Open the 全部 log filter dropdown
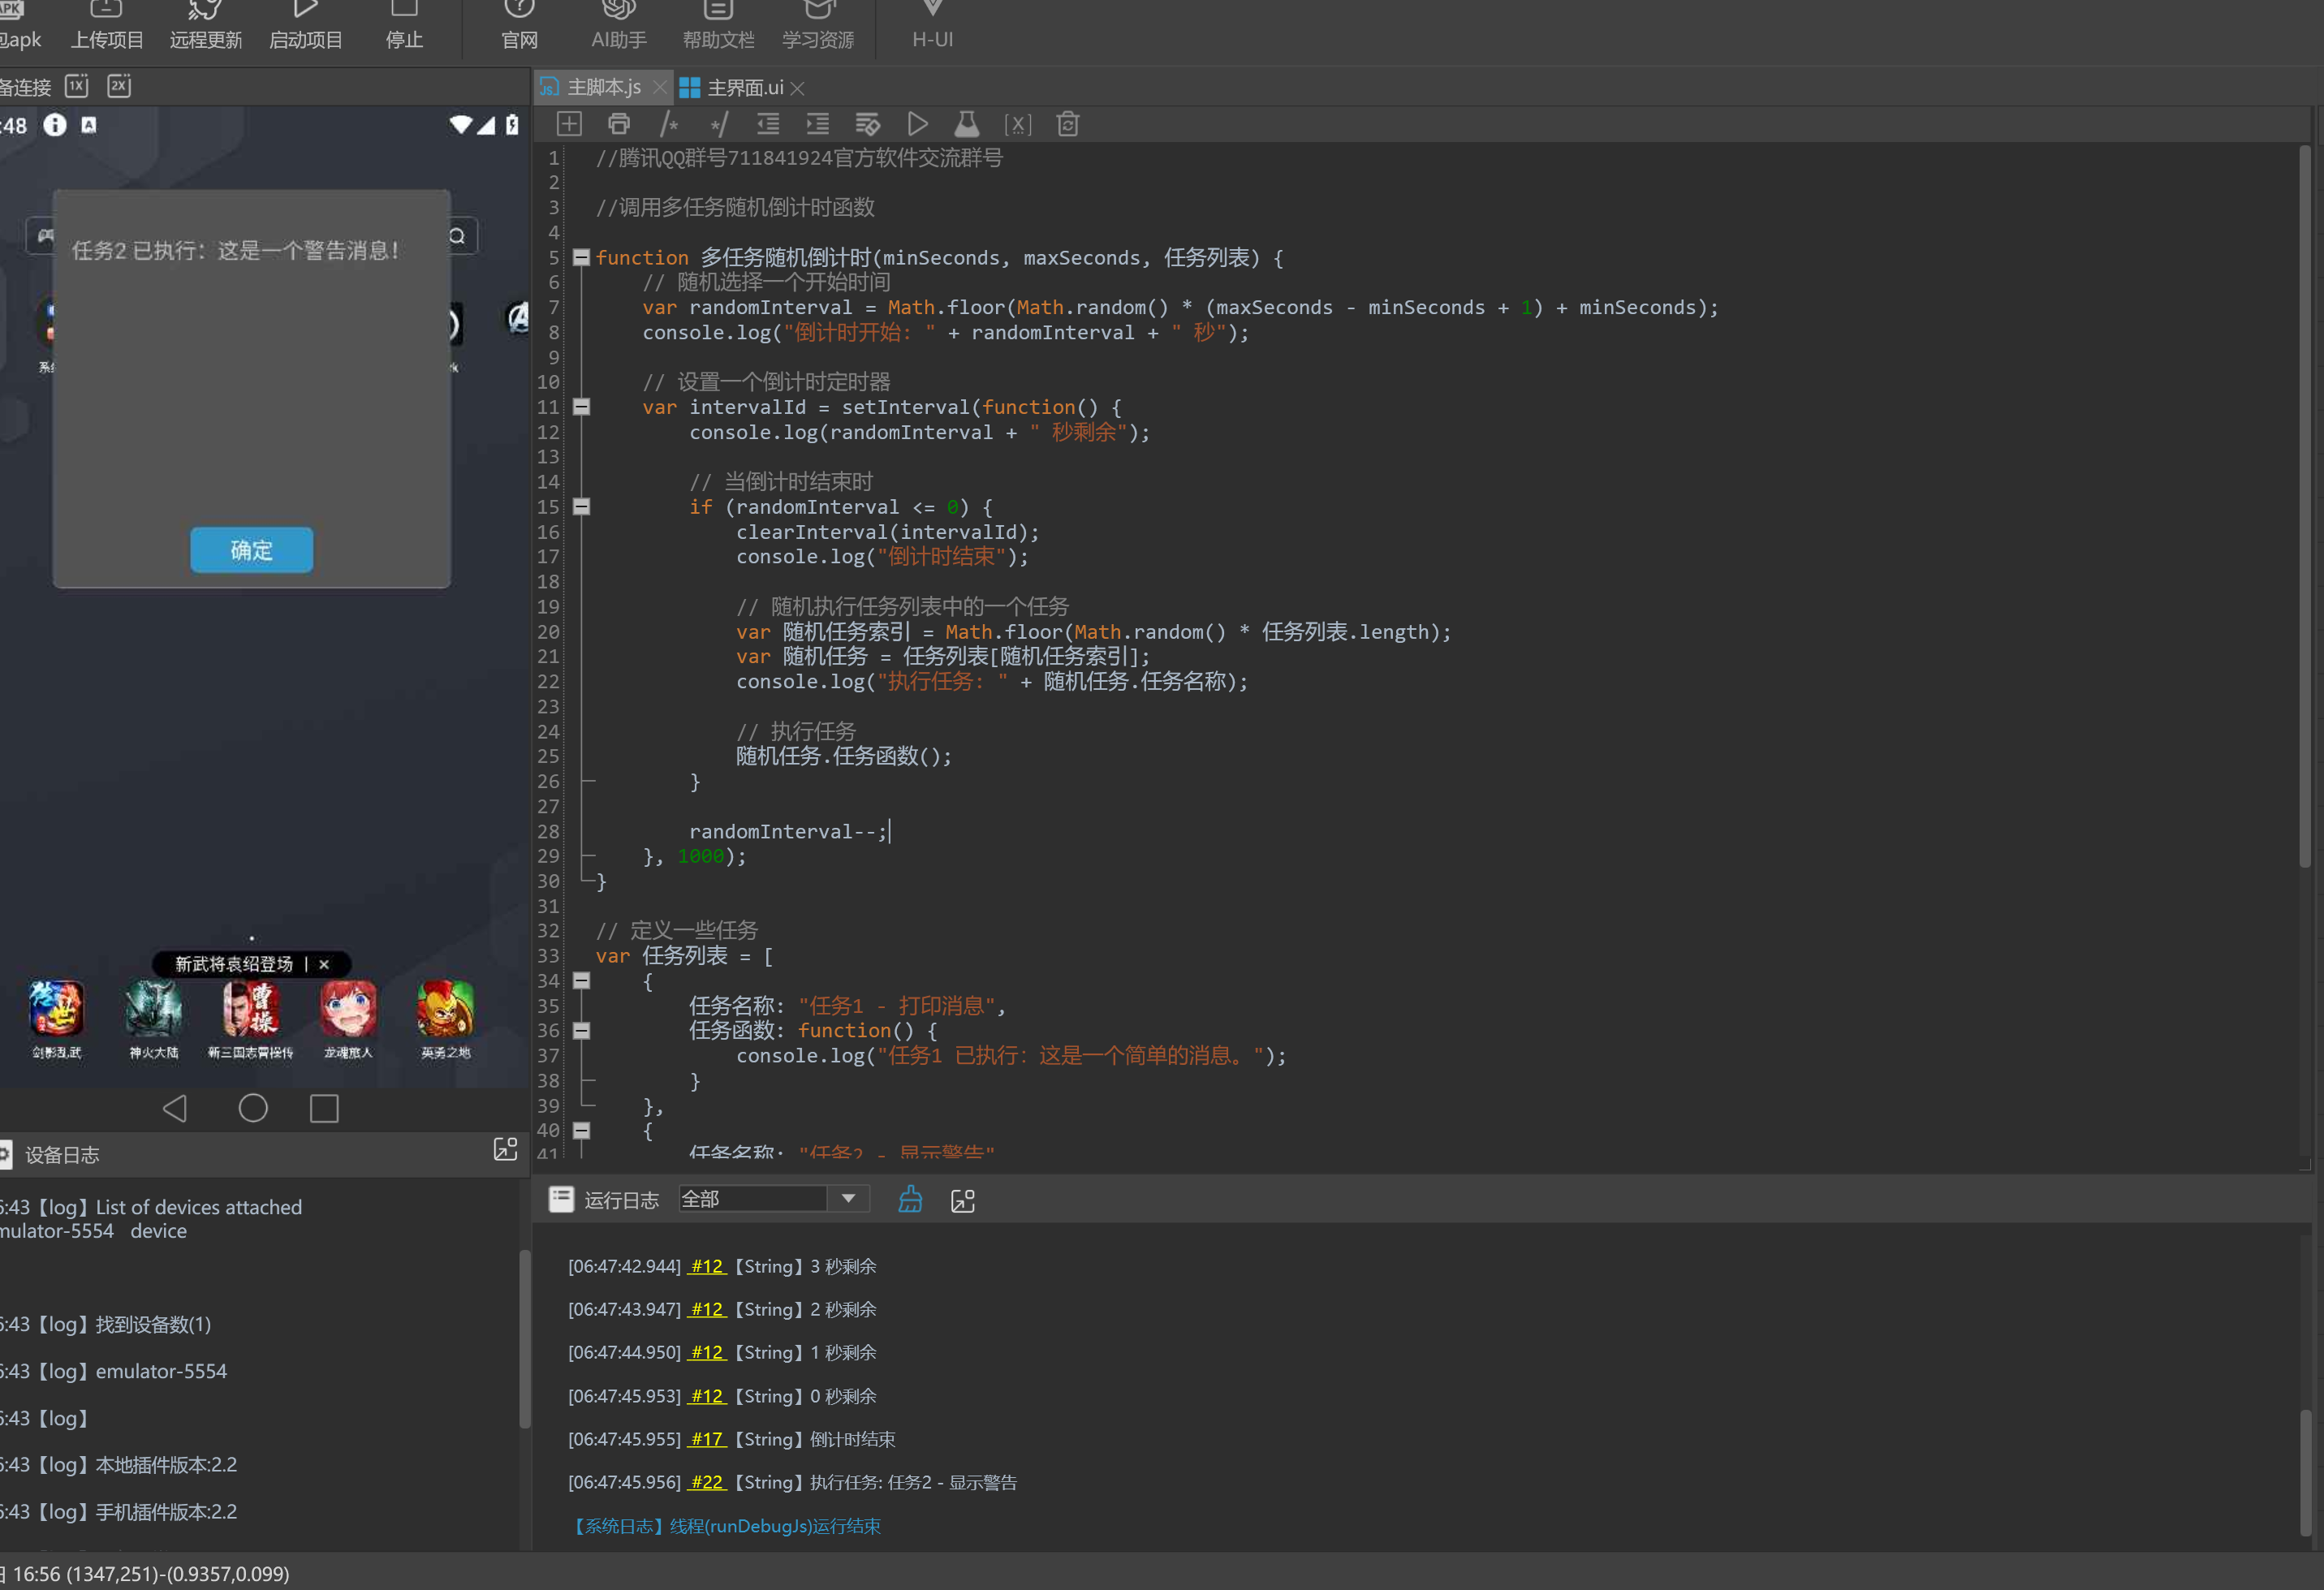The image size is (2324, 1590). coord(848,1198)
